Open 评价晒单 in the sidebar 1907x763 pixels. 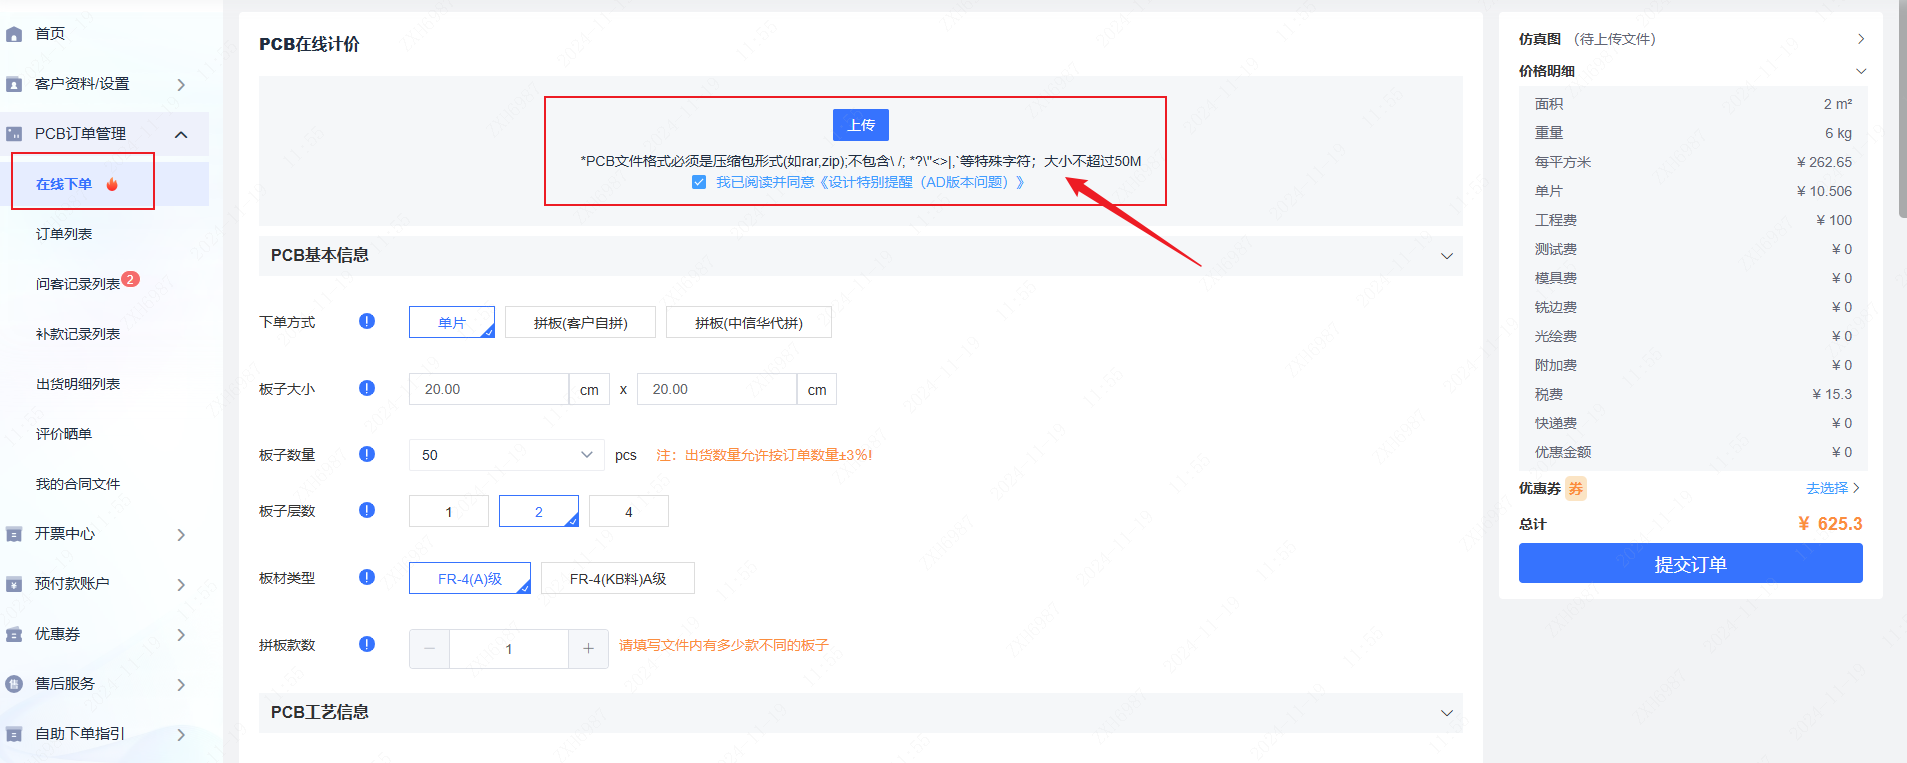[64, 434]
